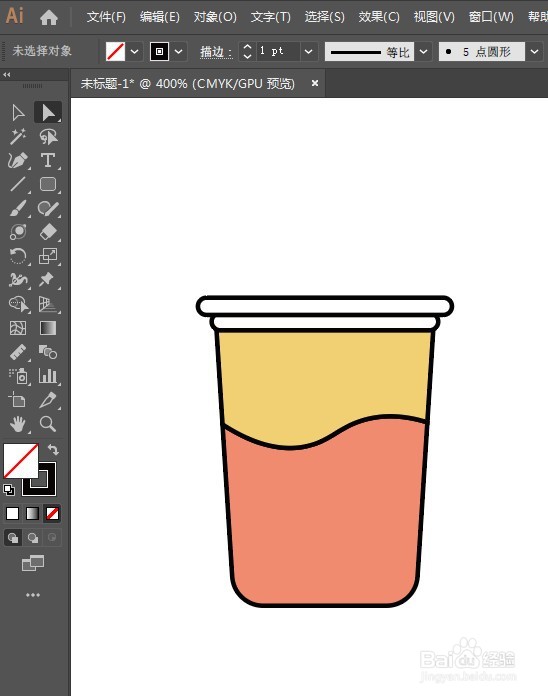The width and height of the screenshot is (548, 696).
Task: Open the 文件(F) menu
Action: tap(106, 17)
